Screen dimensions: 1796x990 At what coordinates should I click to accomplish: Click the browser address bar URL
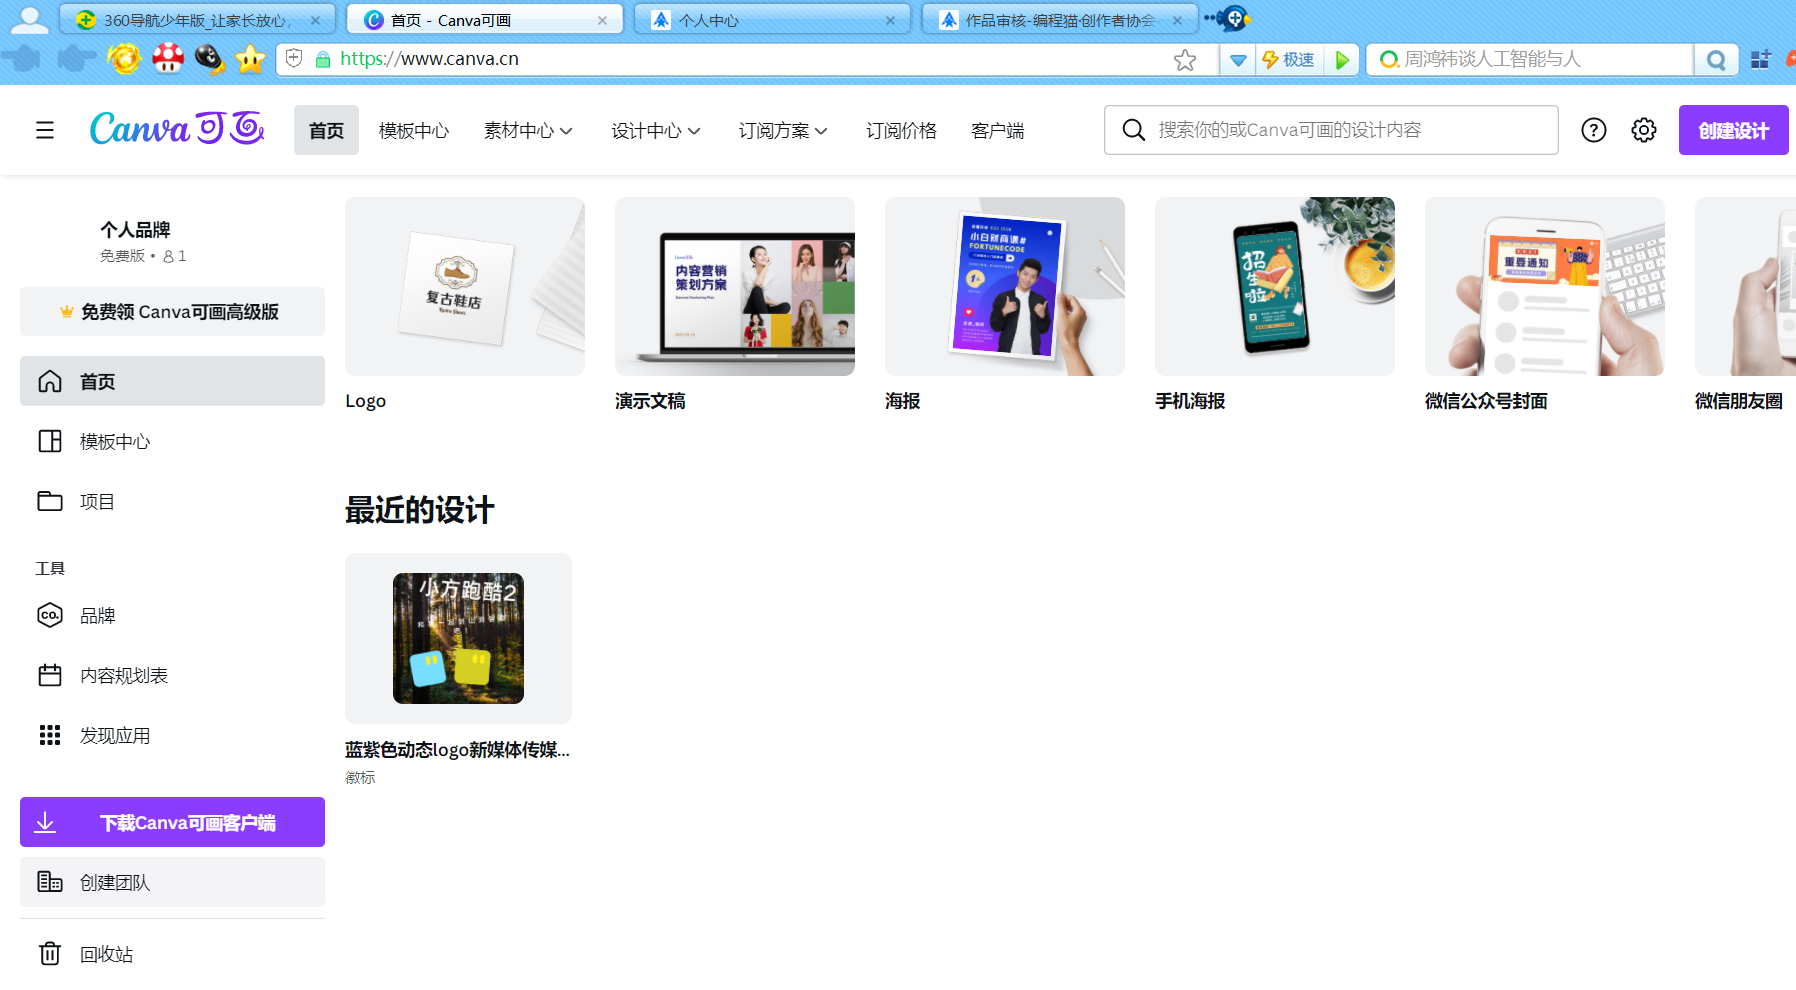tap(429, 59)
